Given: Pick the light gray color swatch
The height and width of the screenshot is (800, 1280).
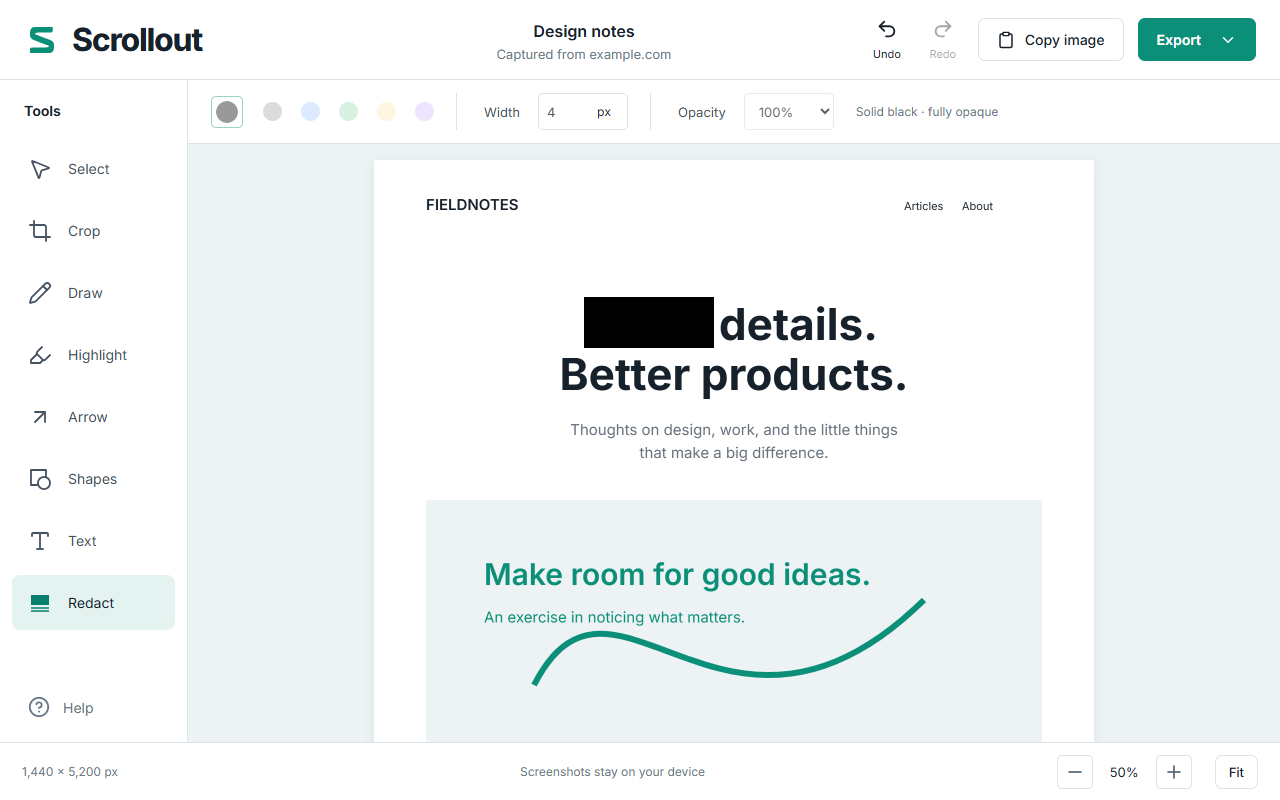Looking at the screenshot, I should [x=272, y=112].
